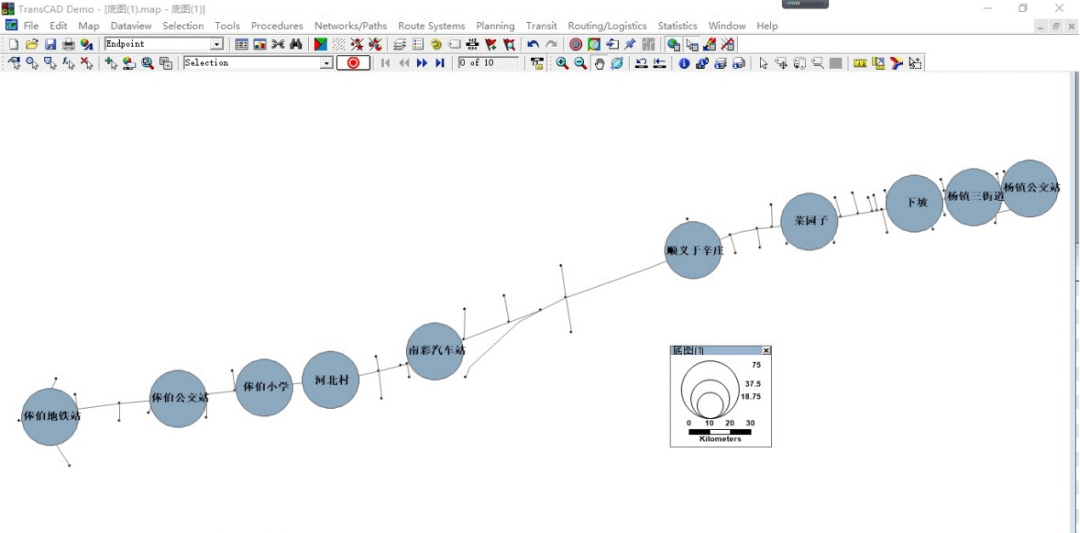Click the Print icon in toolbar
The width and height of the screenshot is (1080, 533).
68,44
